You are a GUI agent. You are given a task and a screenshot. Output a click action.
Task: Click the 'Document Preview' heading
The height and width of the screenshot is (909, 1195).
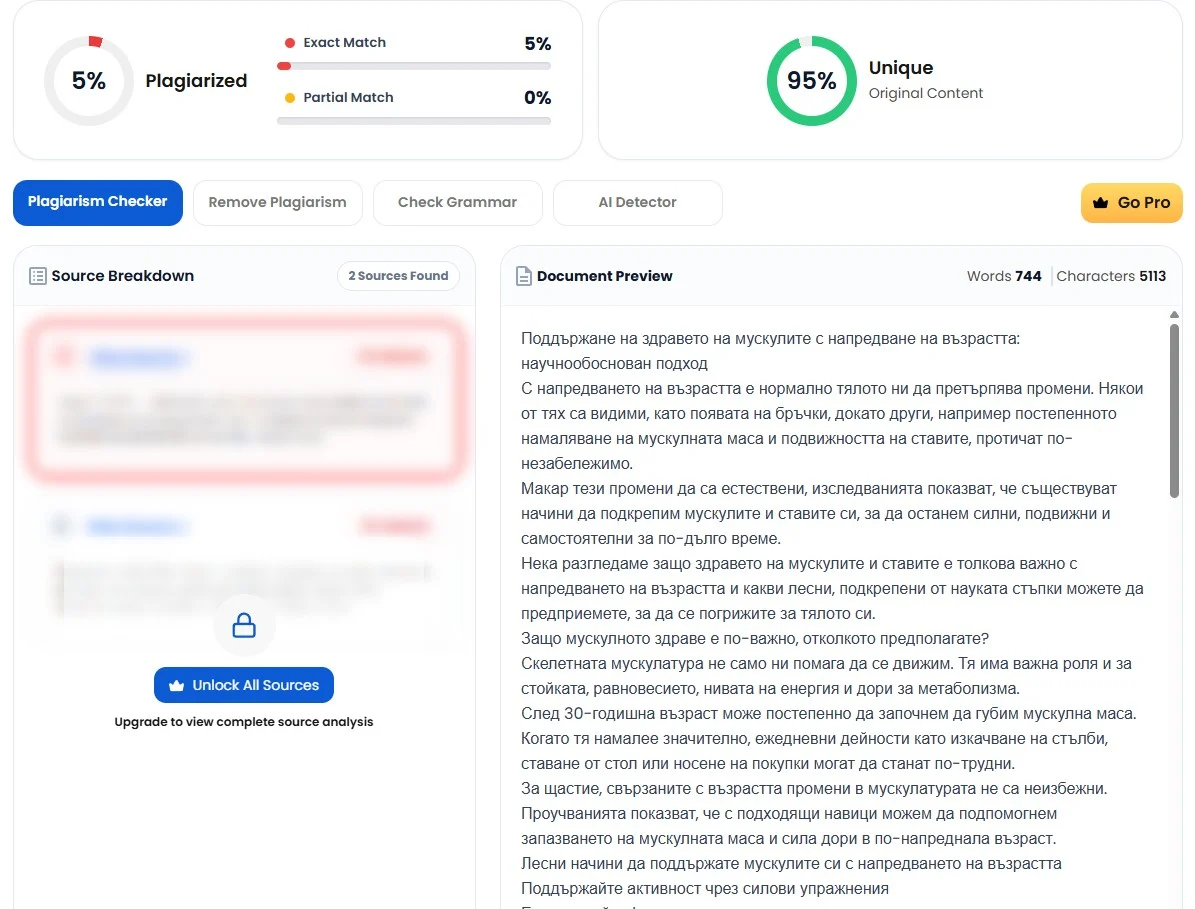click(x=604, y=276)
